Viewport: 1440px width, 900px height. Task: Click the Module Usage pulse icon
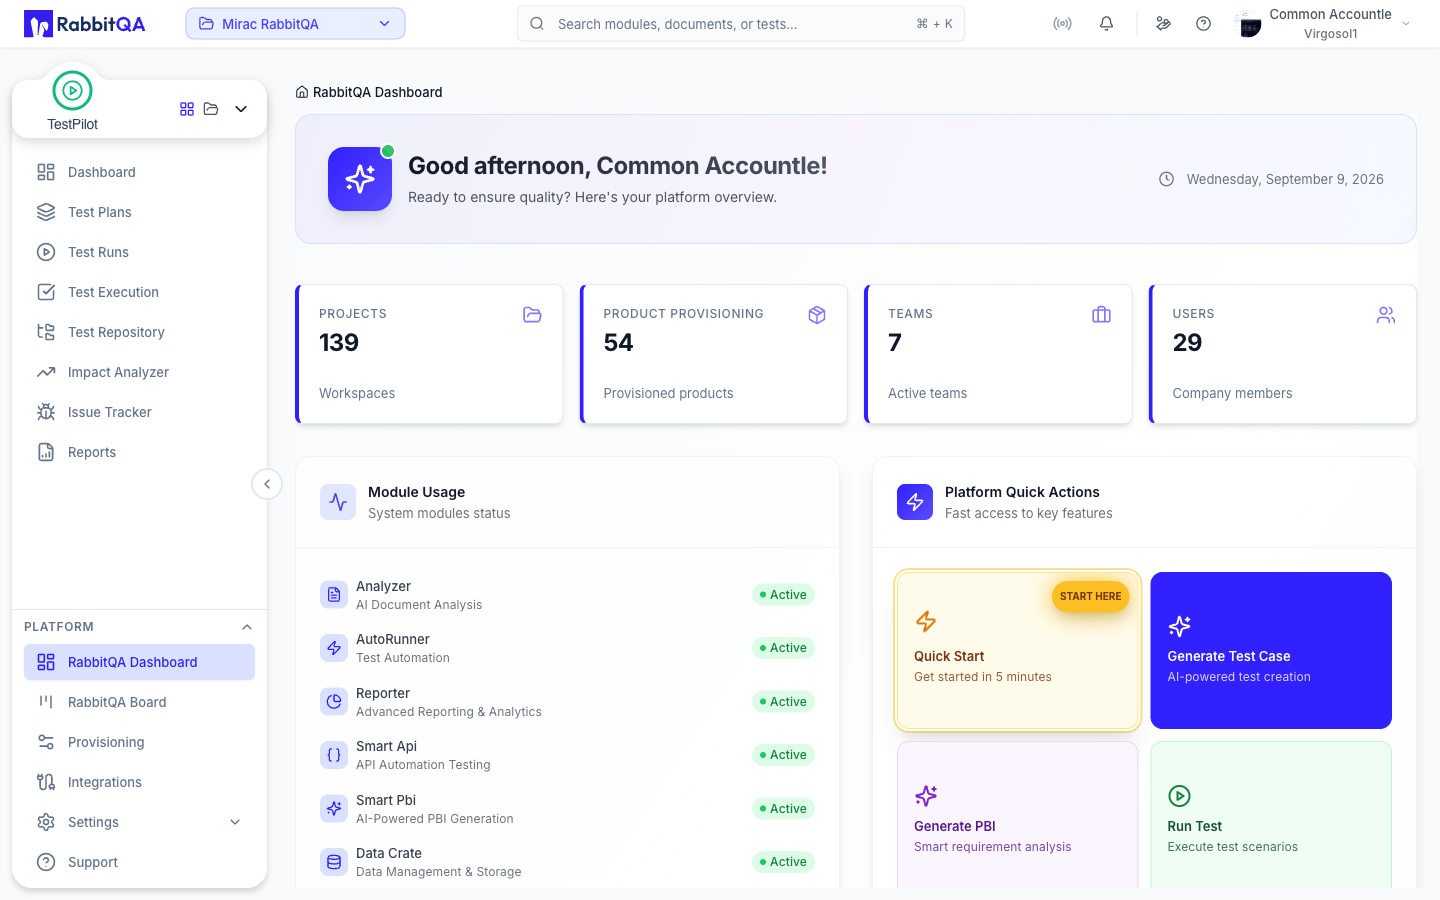coord(338,502)
